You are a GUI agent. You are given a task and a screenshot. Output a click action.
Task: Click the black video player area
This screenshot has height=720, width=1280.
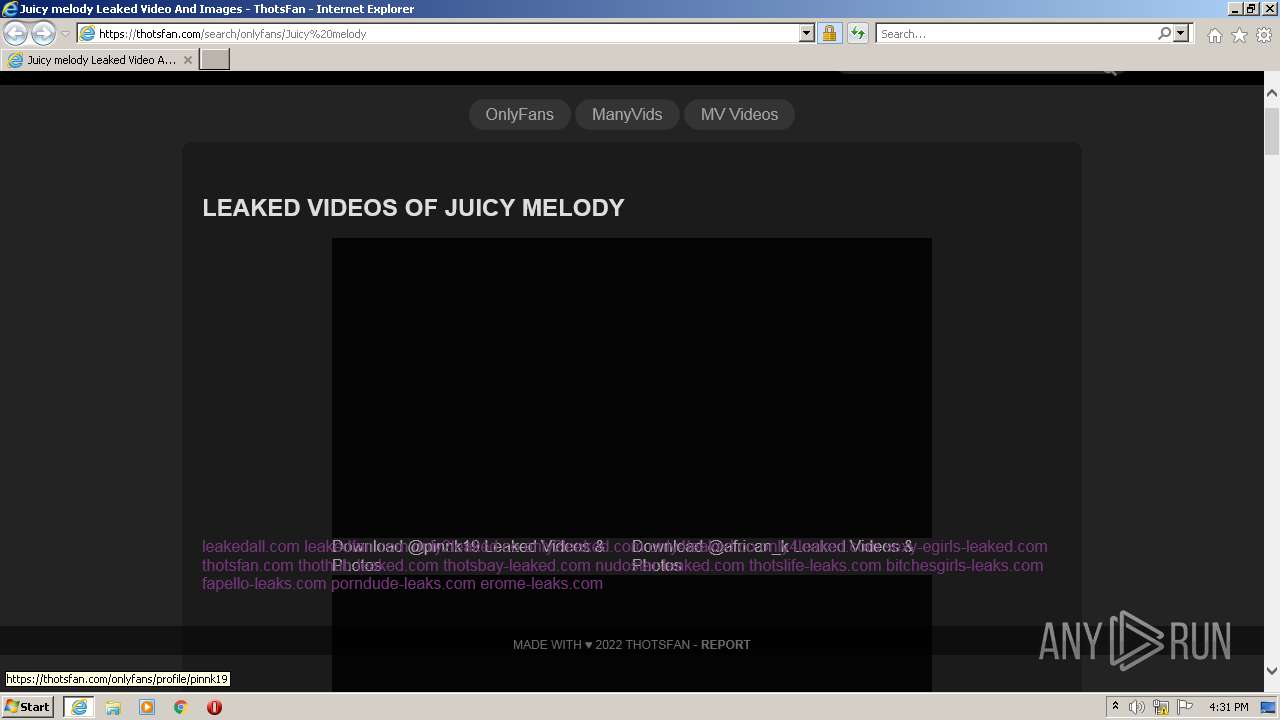point(632,388)
